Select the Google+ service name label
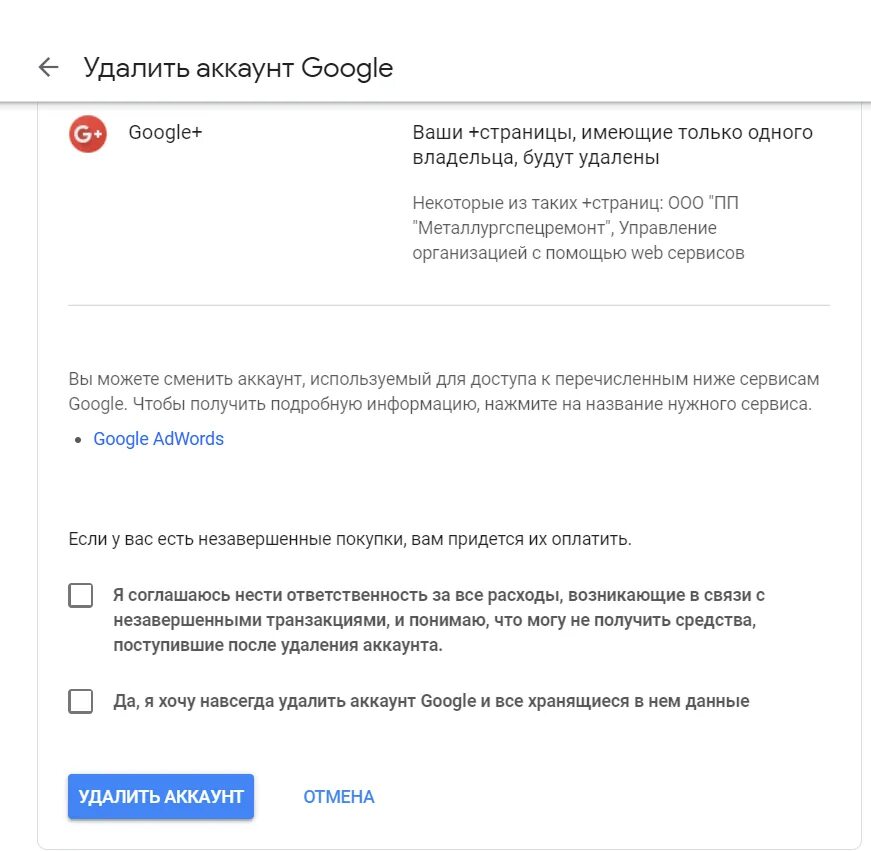 pos(165,133)
